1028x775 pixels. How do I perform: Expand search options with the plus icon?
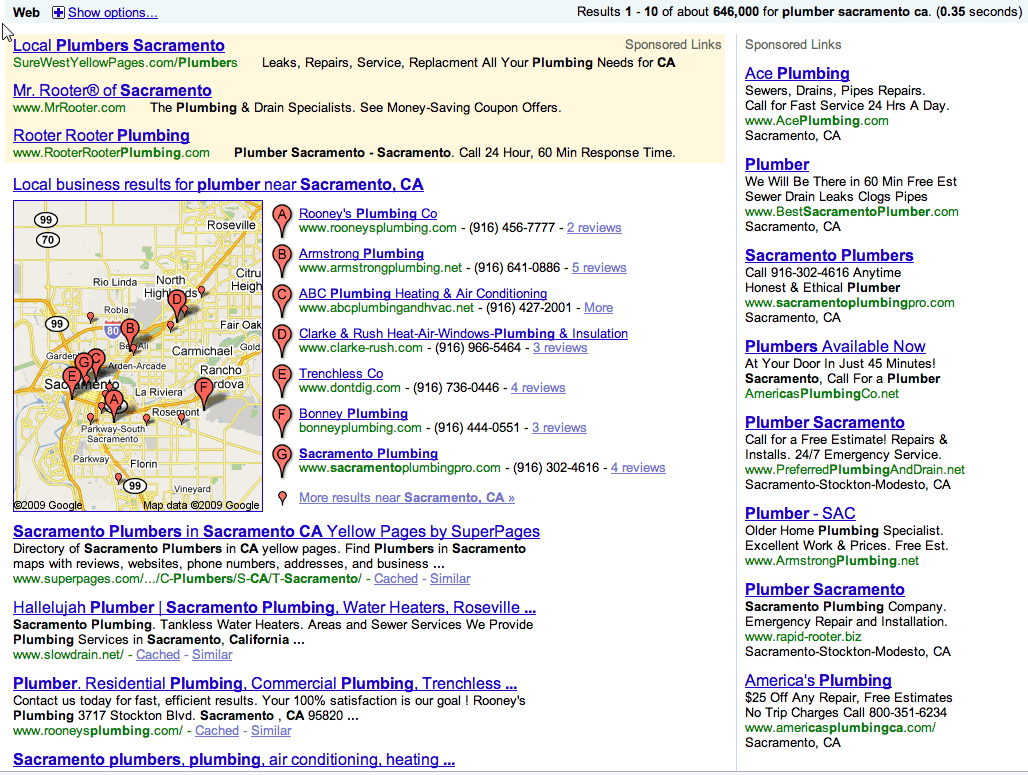click(58, 12)
